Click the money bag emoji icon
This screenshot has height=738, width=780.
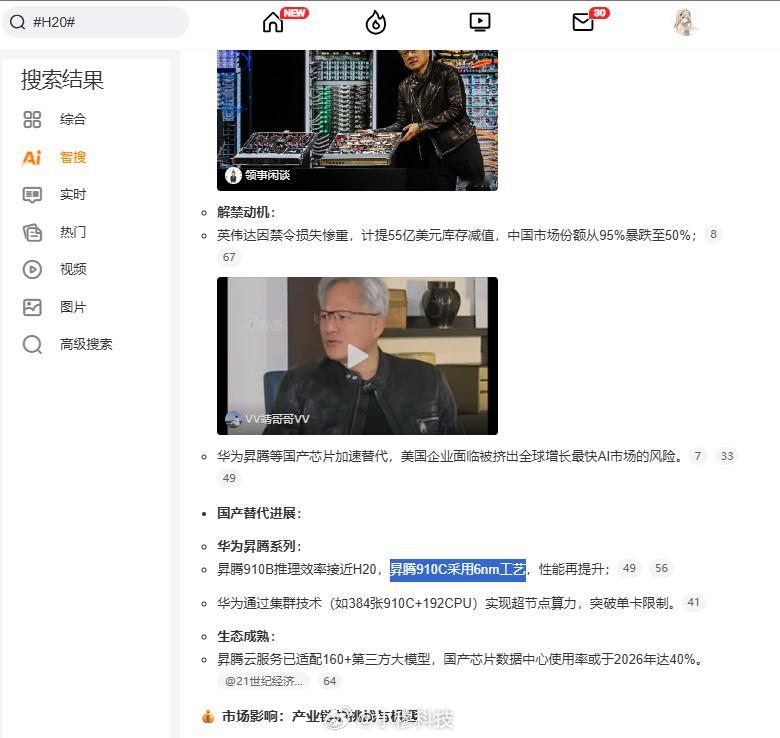(208, 717)
